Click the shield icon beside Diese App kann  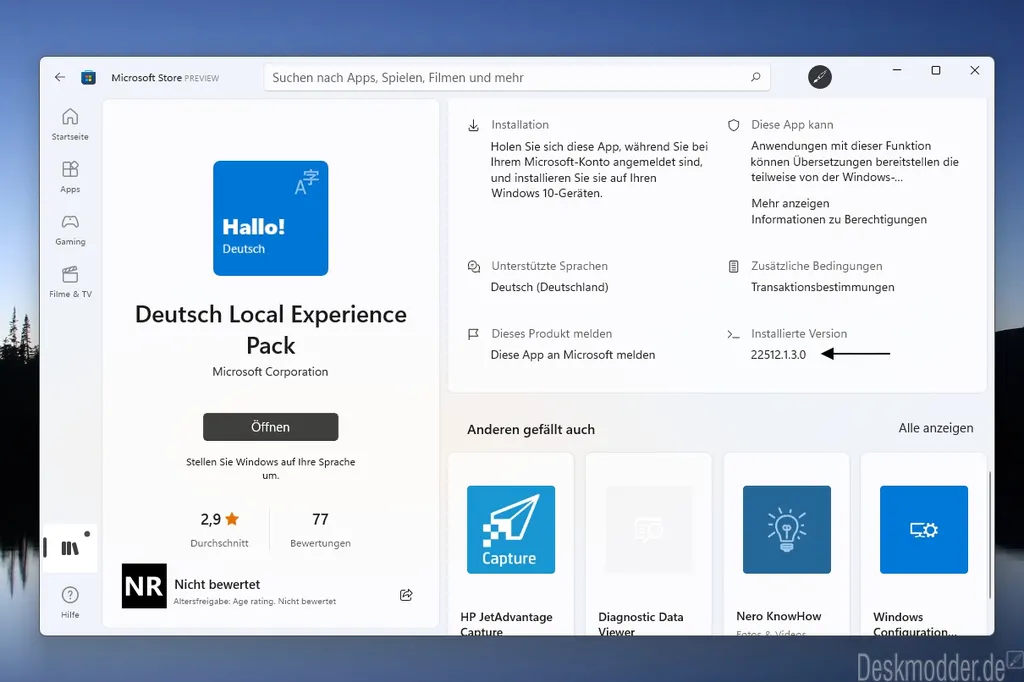(x=733, y=125)
